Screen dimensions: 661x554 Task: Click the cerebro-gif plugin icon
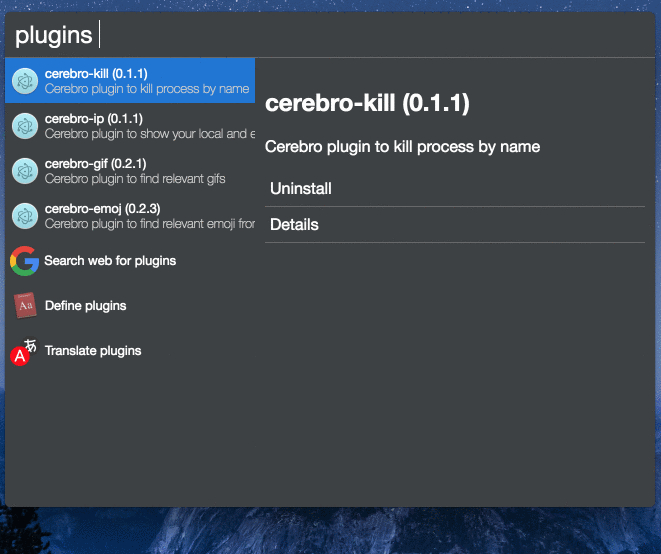click(x=25, y=171)
